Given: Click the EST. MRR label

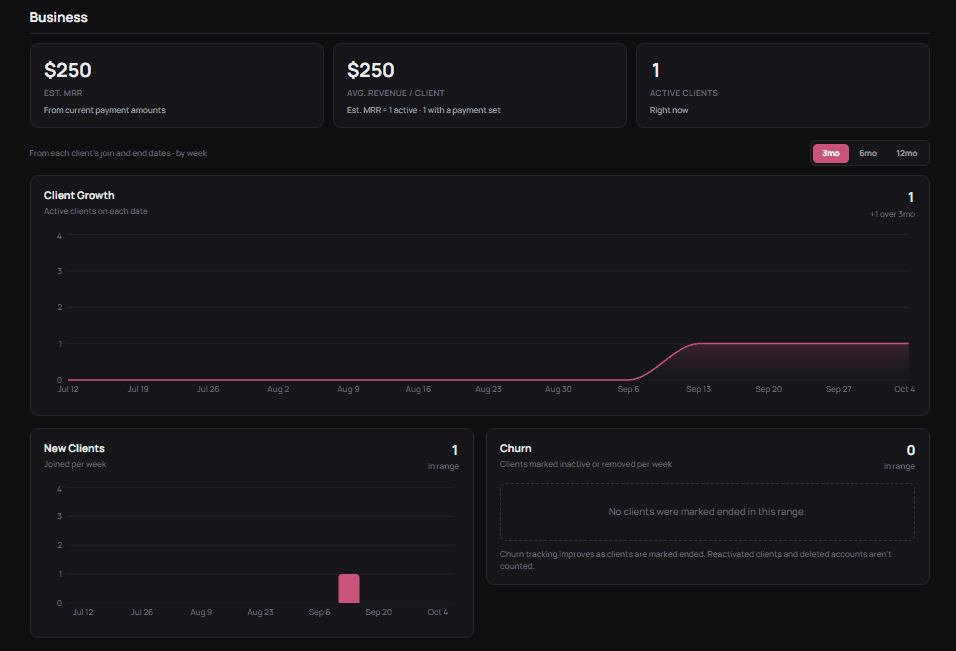Looking at the screenshot, I should [x=63, y=93].
